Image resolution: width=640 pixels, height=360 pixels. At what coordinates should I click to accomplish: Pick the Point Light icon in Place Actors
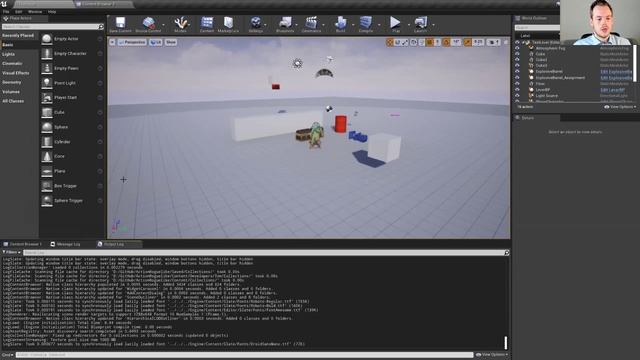pos(47,83)
